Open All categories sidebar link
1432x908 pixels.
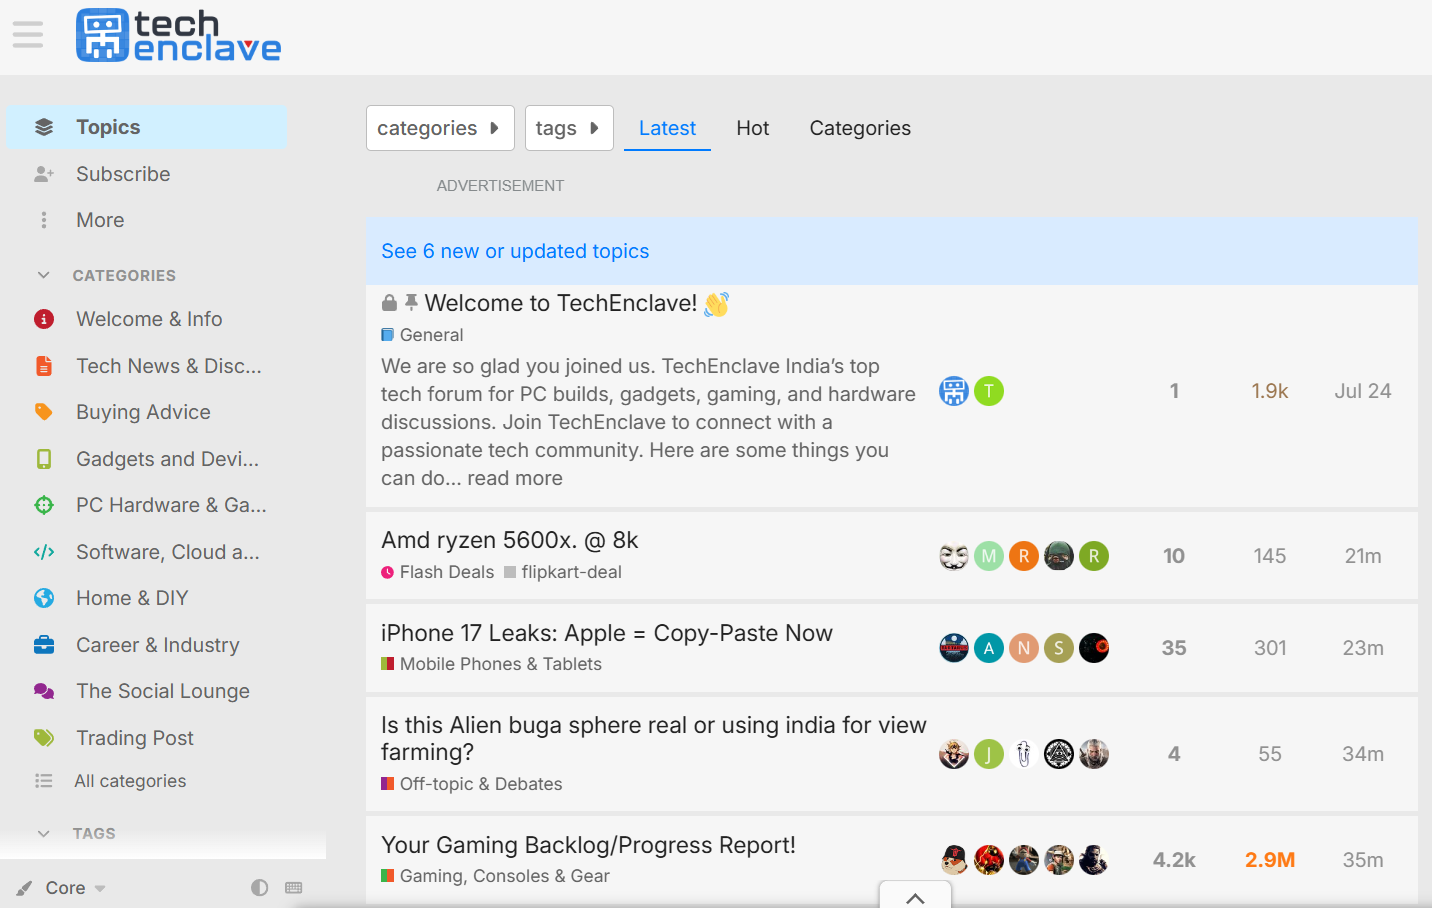click(130, 781)
